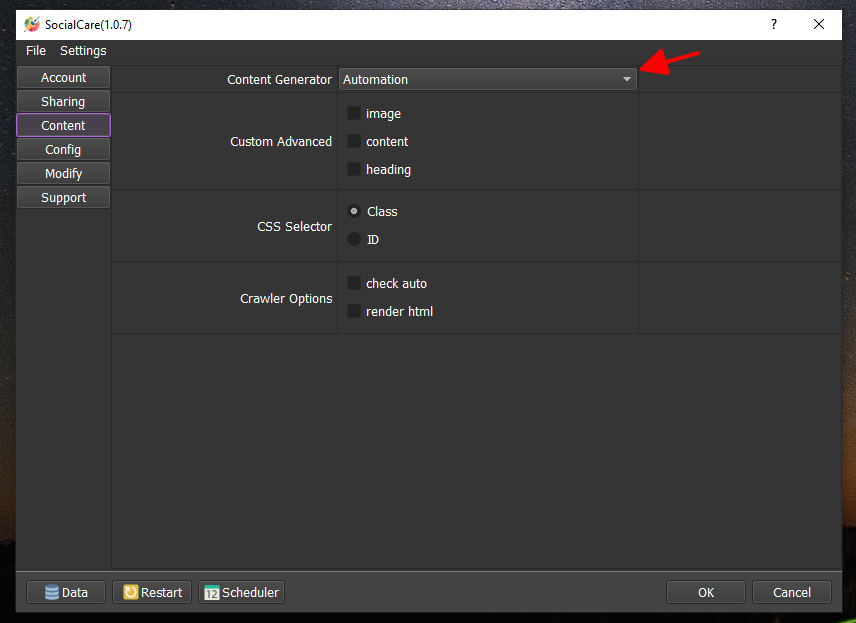Screen dimensions: 856x623
Task: Click the Content Generator label
Action: 280,80
